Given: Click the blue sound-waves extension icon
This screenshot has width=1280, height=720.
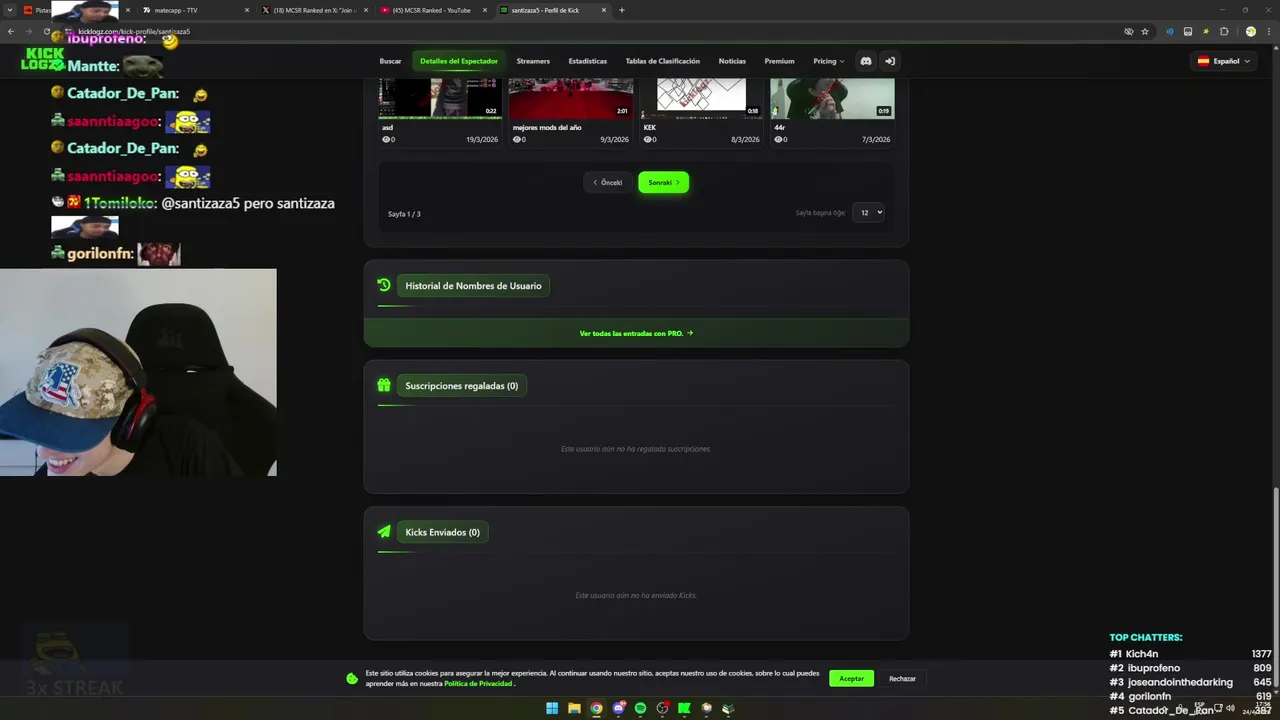Looking at the screenshot, I should [1170, 31].
